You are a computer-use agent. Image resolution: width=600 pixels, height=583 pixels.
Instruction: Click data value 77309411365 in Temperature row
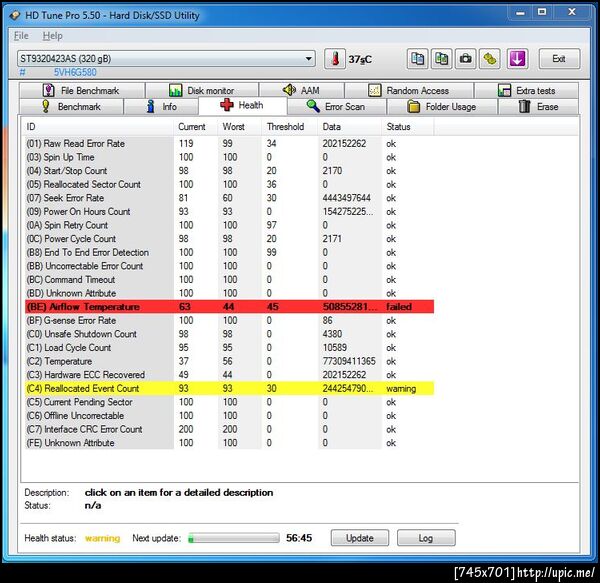pyautogui.click(x=349, y=361)
